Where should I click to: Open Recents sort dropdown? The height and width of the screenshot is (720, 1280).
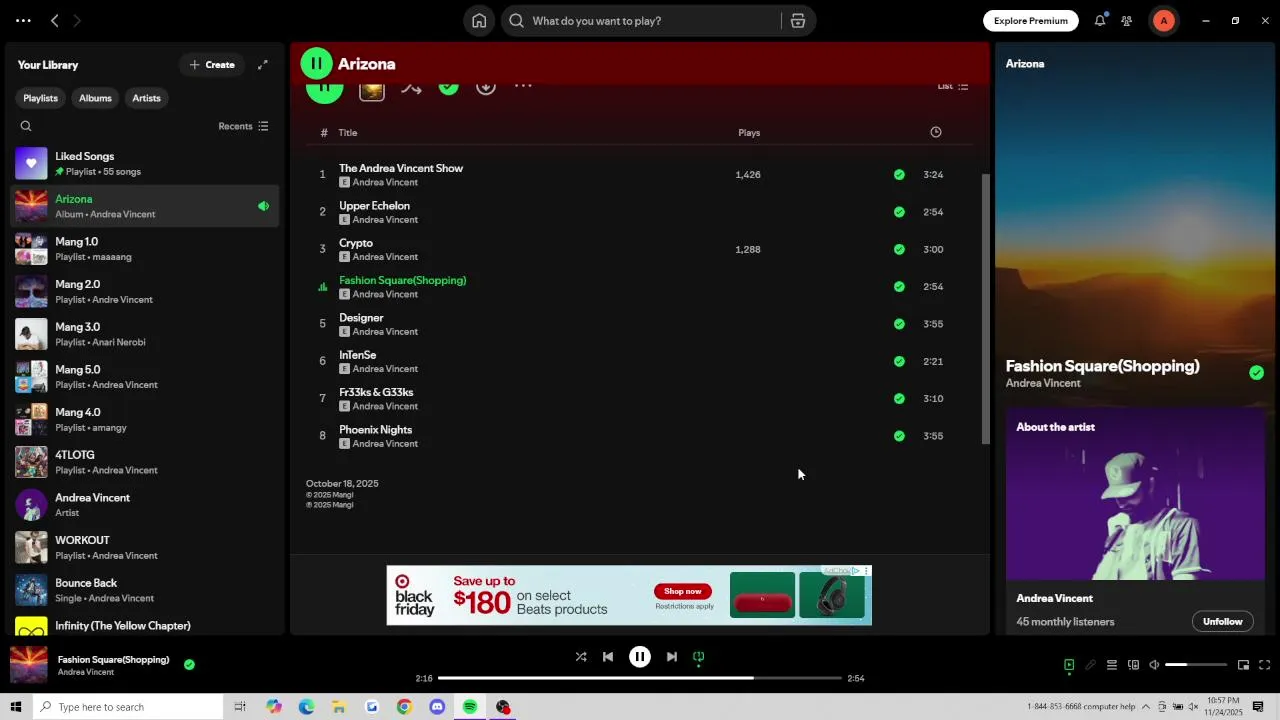243,126
